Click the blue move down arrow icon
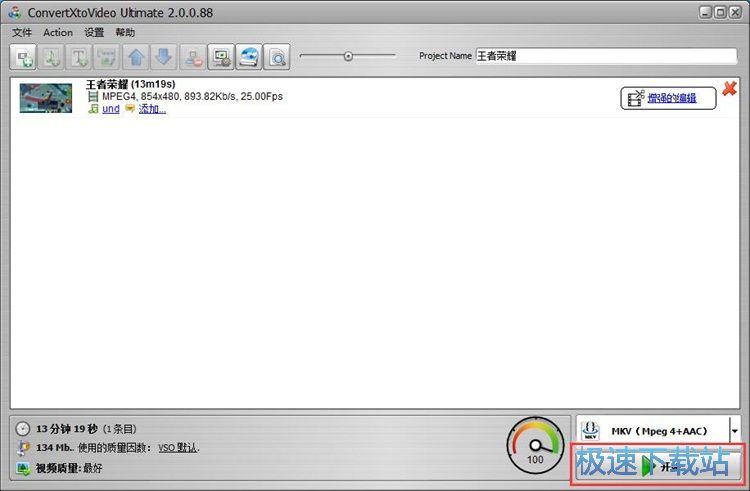Screen dimensions: 750x491 (164, 57)
